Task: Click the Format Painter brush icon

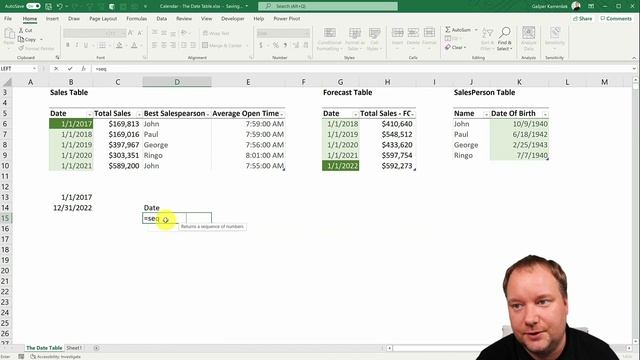Action: tap(21, 48)
